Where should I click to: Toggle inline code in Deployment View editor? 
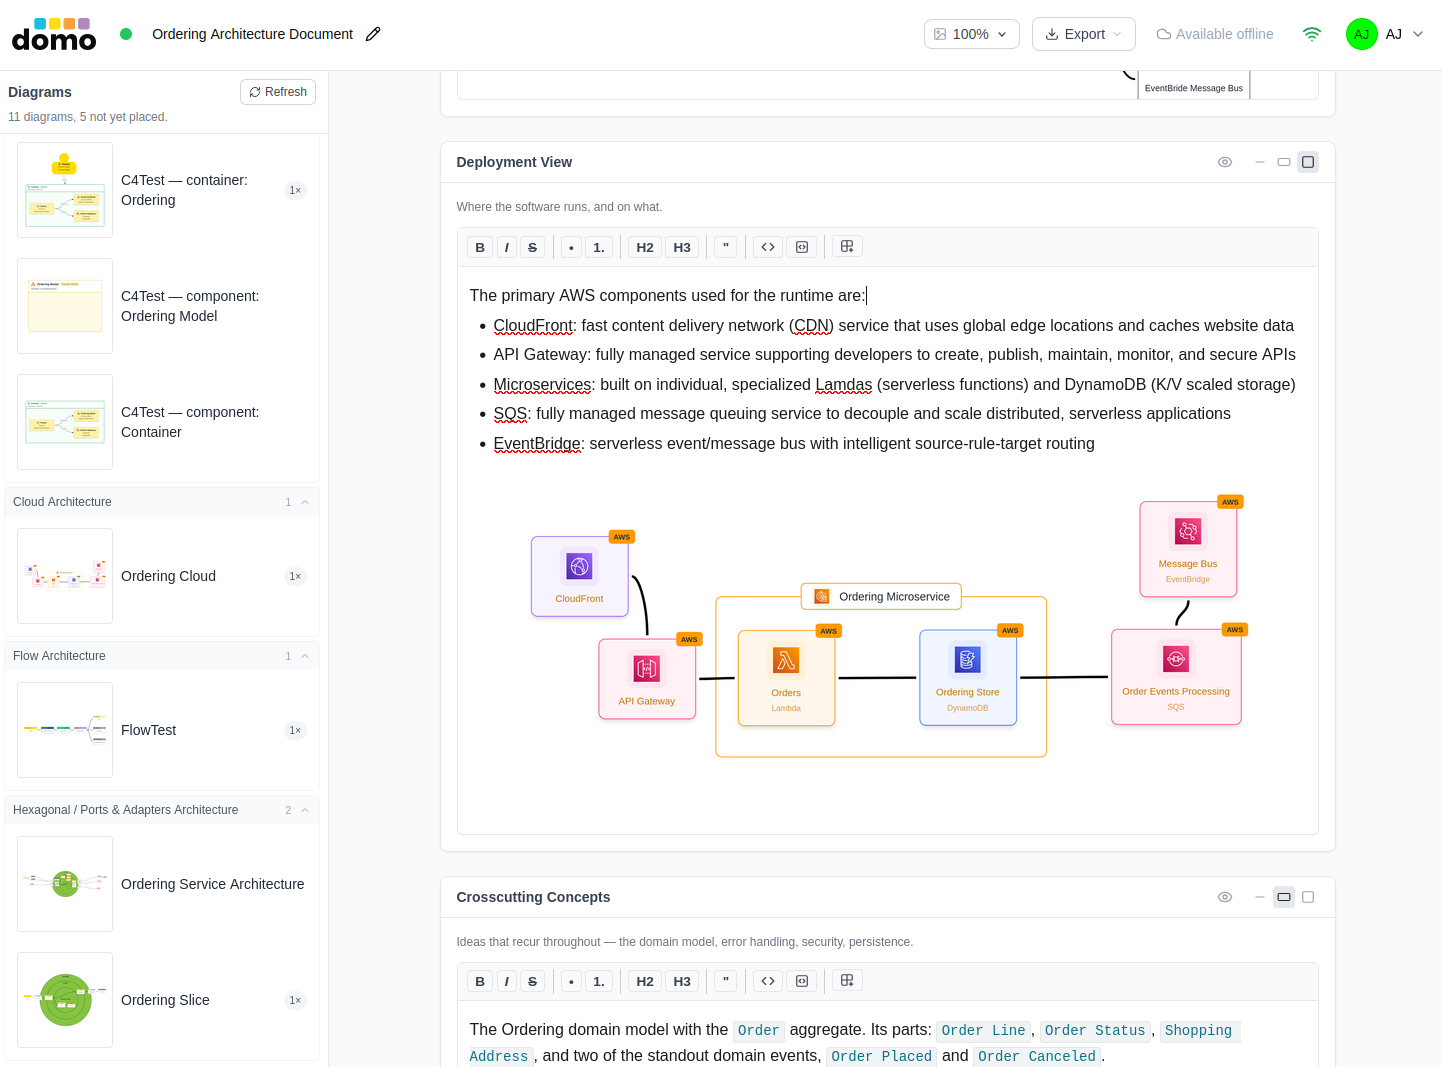coord(768,247)
